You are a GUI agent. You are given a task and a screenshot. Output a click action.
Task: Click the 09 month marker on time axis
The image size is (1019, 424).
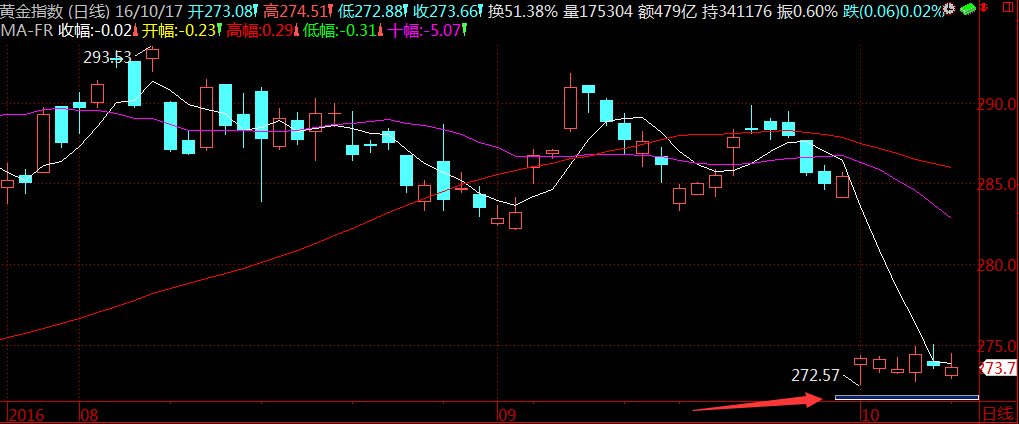(507, 413)
